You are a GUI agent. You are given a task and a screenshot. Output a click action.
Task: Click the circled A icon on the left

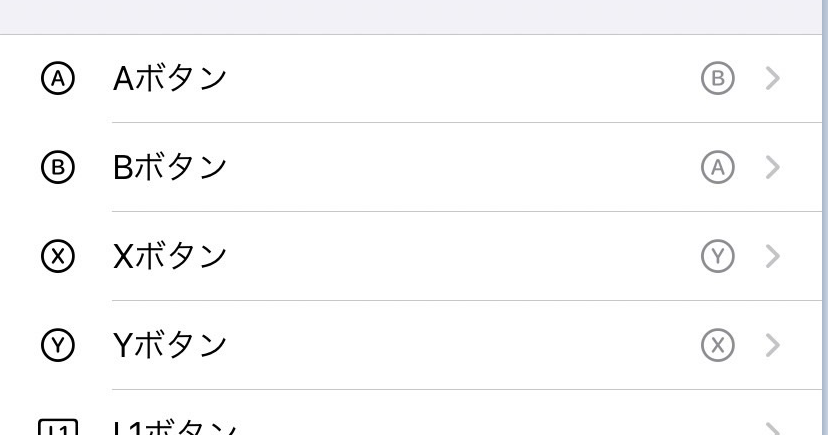click(x=58, y=78)
